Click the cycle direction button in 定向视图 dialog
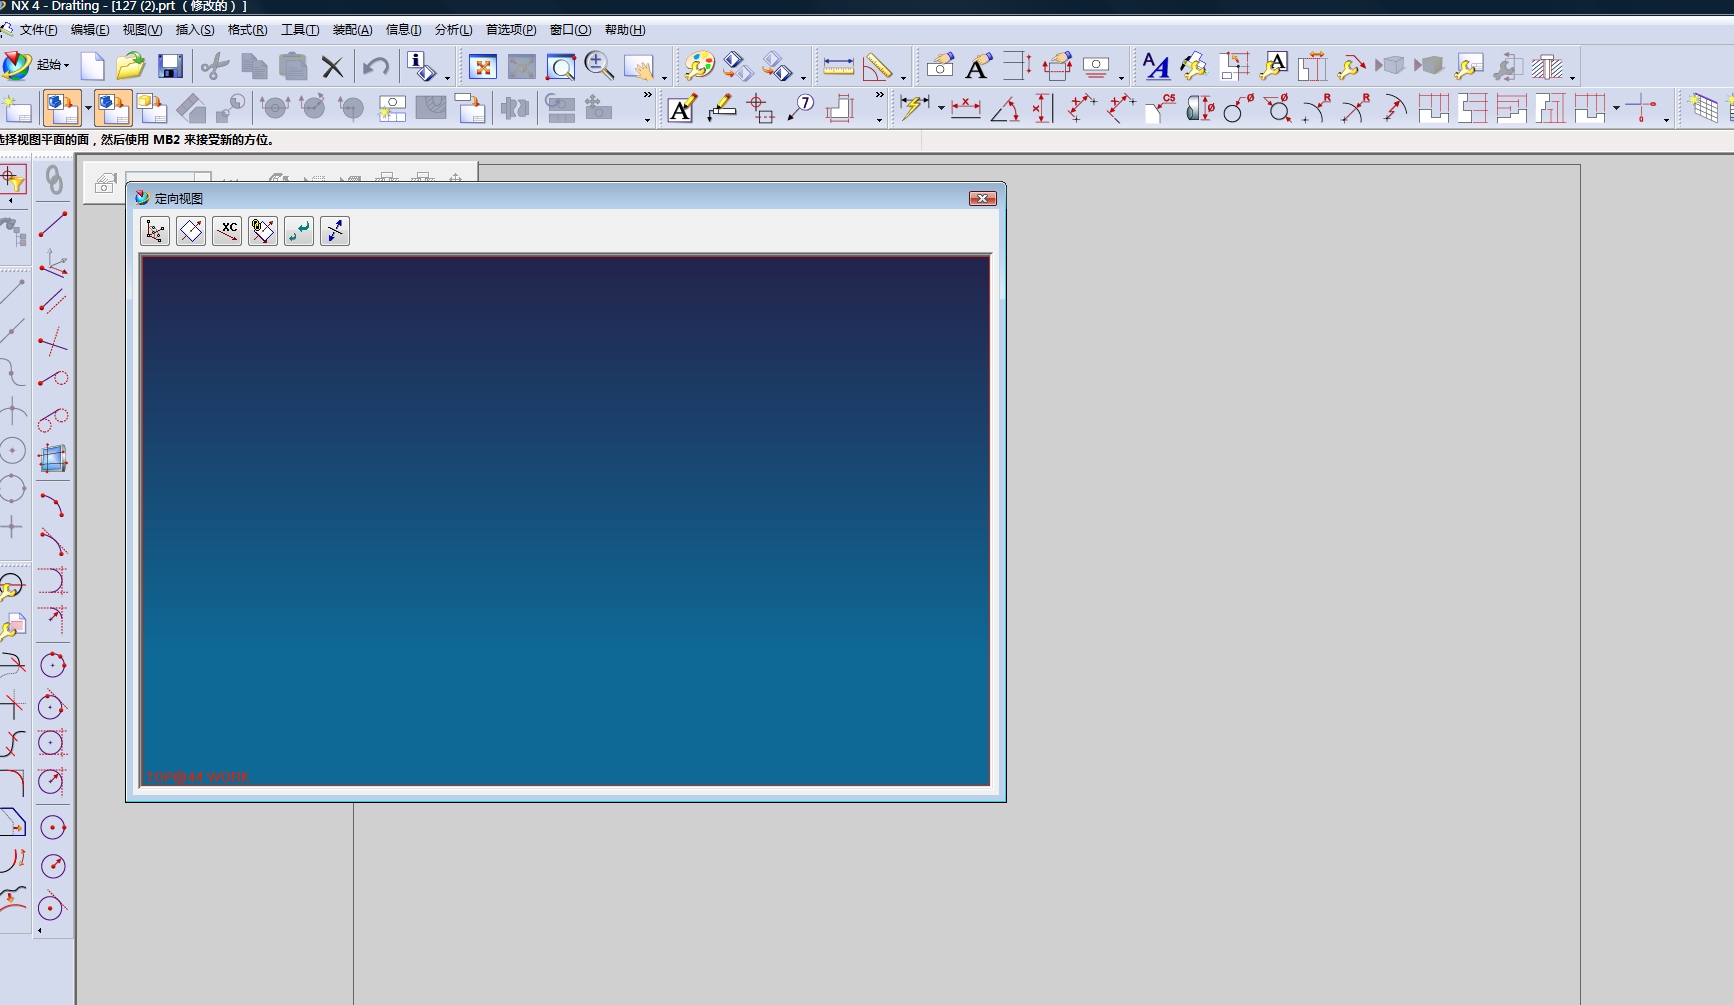This screenshot has width=1734, height=1005. tap(299, 231)
